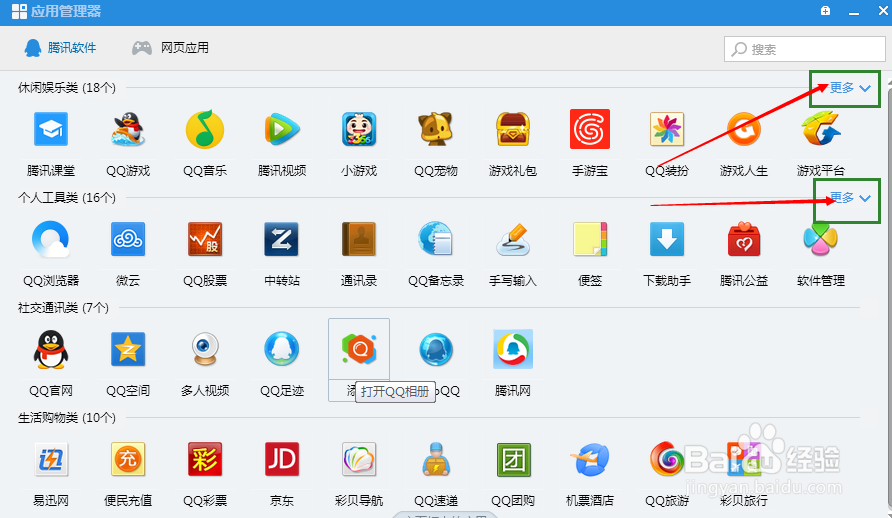This screenshot has width=892, height=518.
Task: Launch 腾讯网 news icon
Action: 513,349
